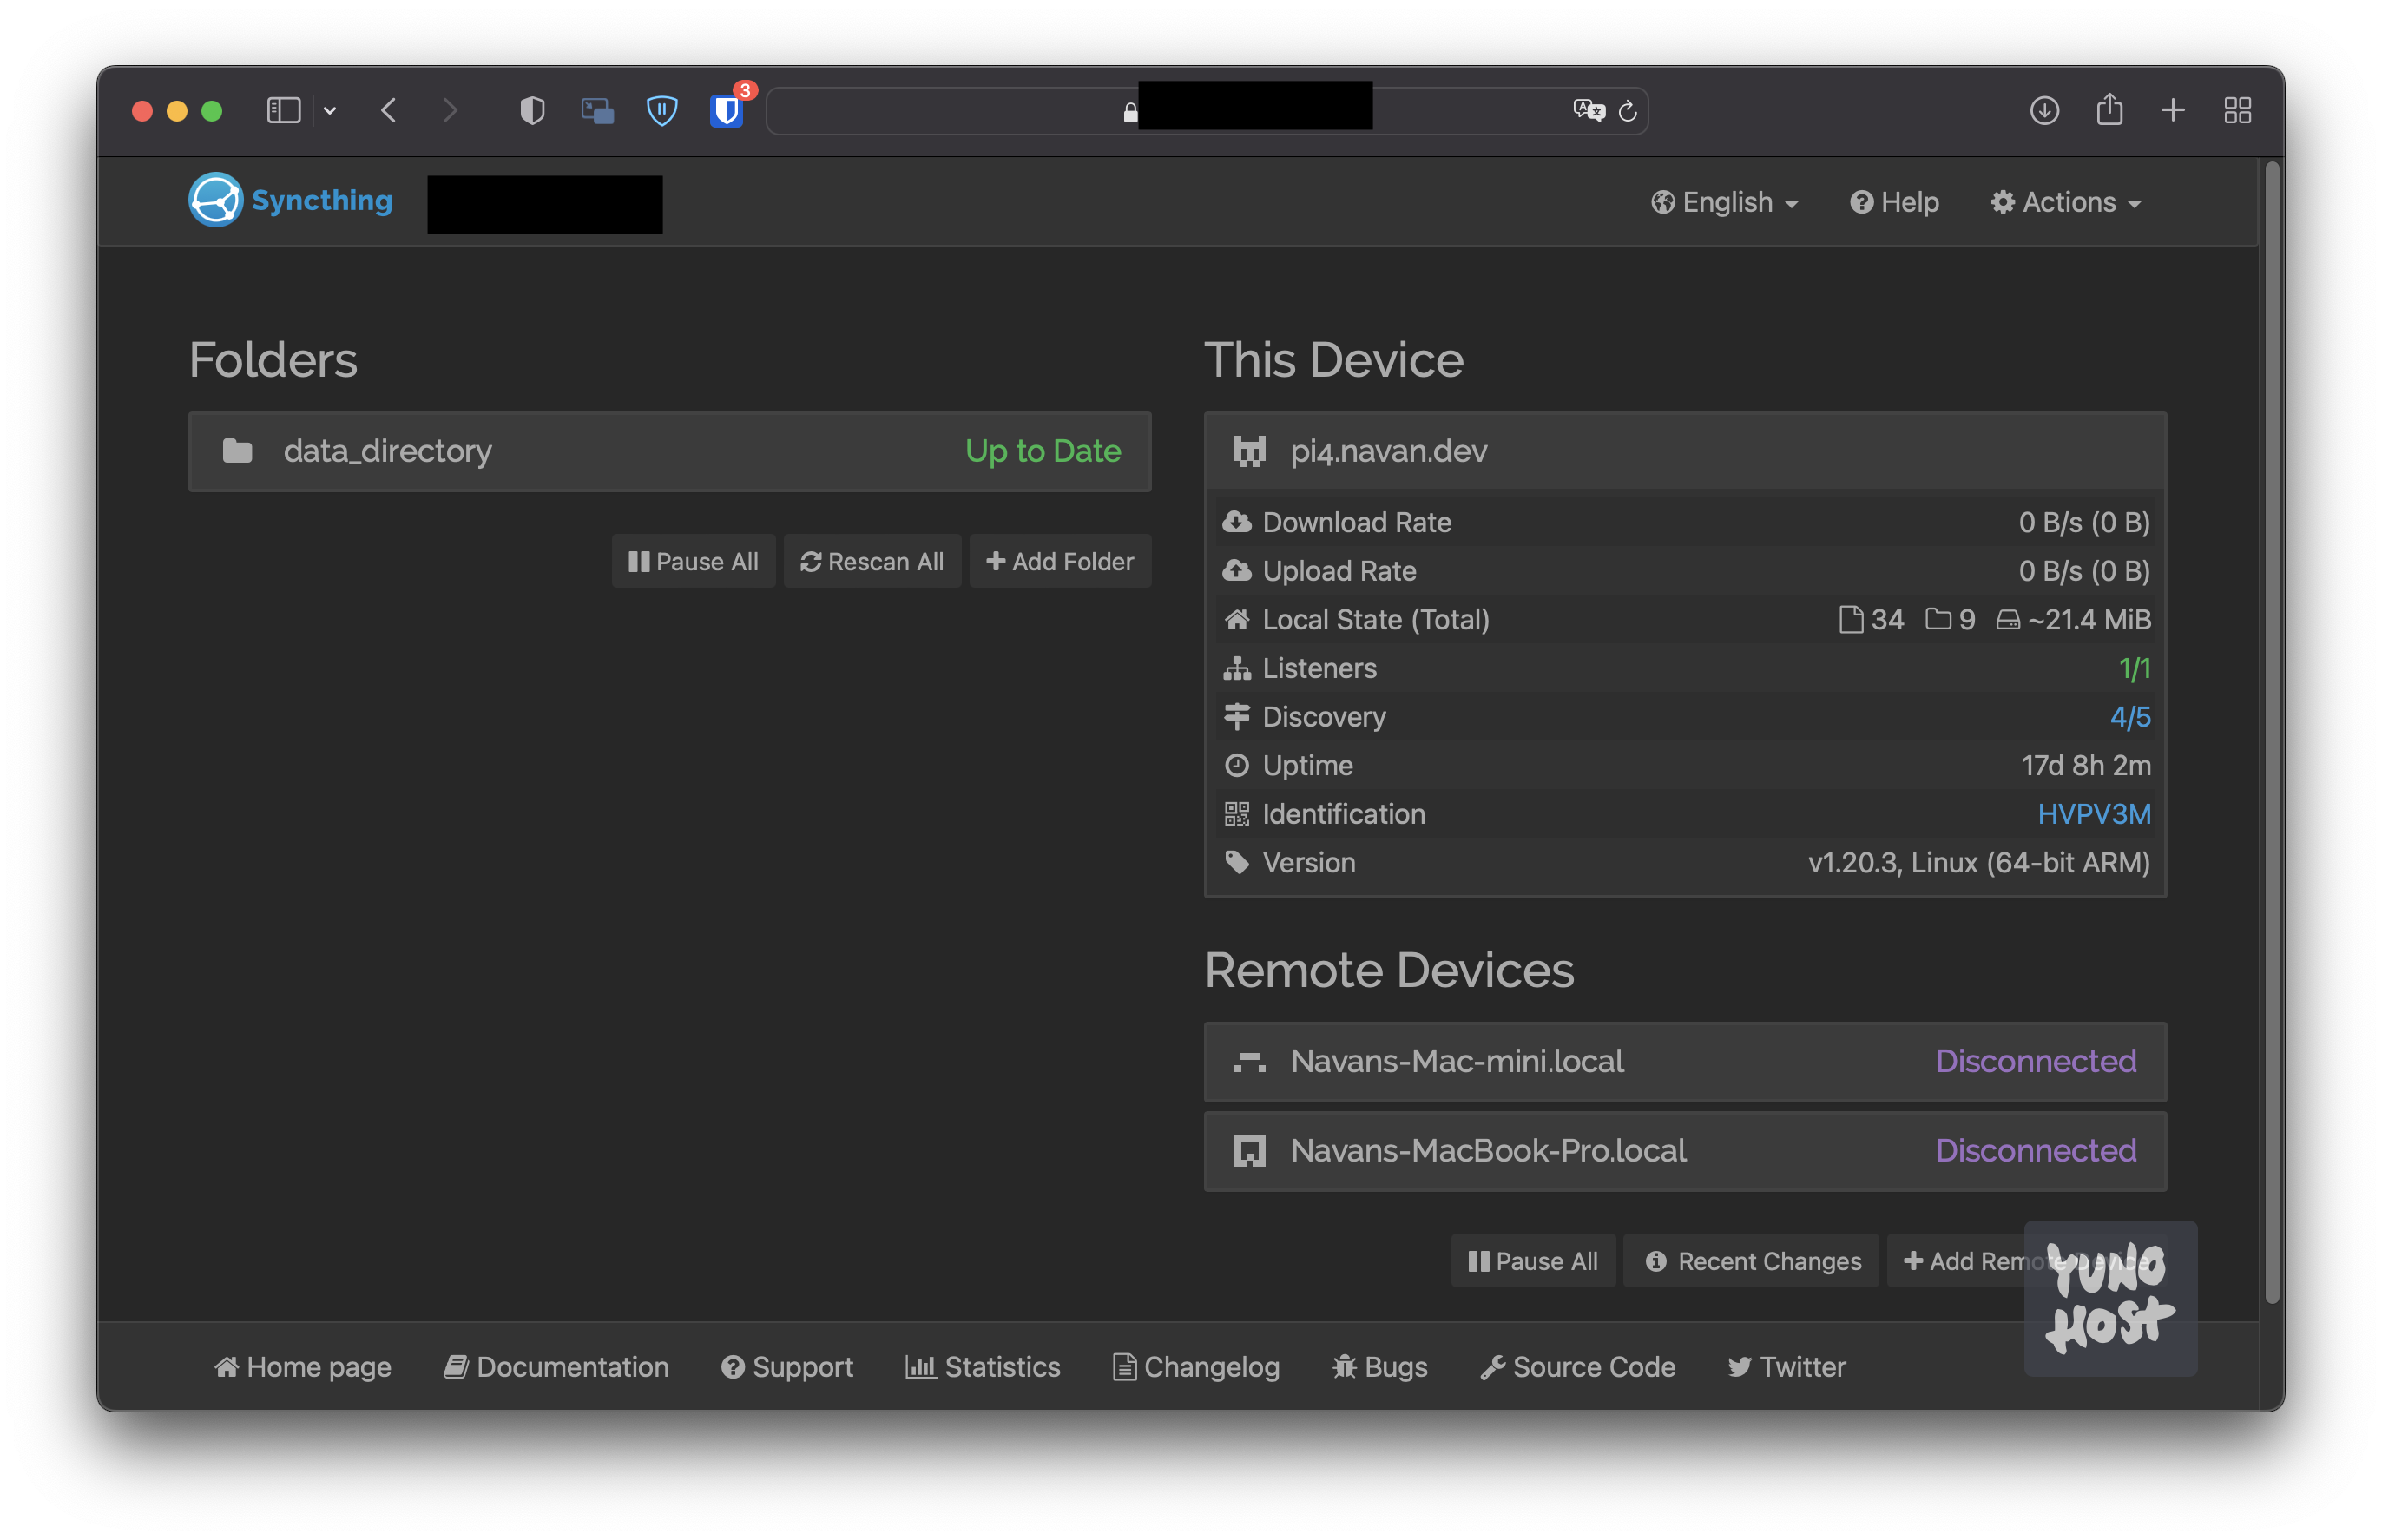Expand the English language dropdown
This screenshot has height=1540, width=2382.
point(1722,201)
